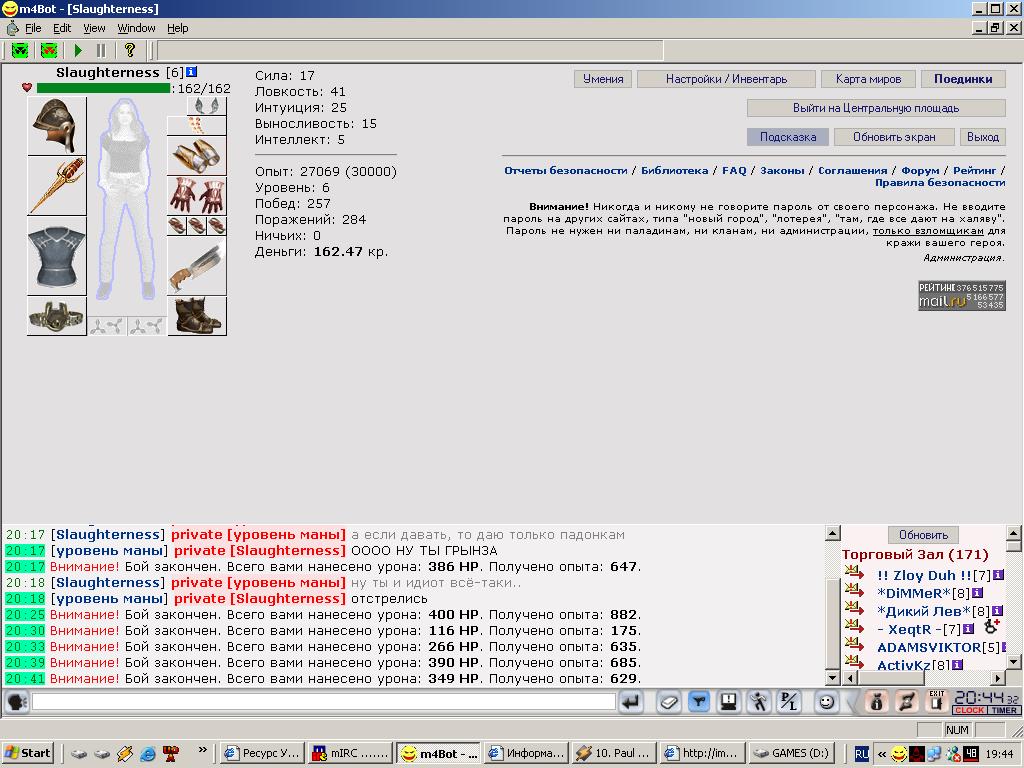Open the Поединки tab
The width and height of the screenshot is (1024, 768).
click(963, 79)
